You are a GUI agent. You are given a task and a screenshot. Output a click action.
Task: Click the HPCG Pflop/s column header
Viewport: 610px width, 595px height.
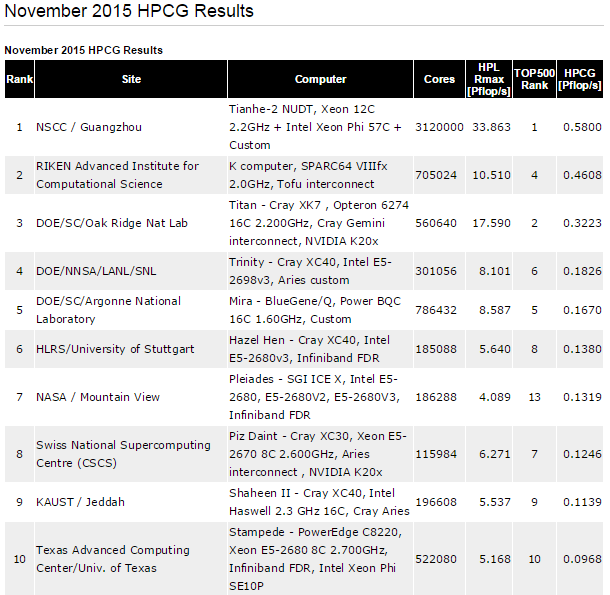point(580,79)
